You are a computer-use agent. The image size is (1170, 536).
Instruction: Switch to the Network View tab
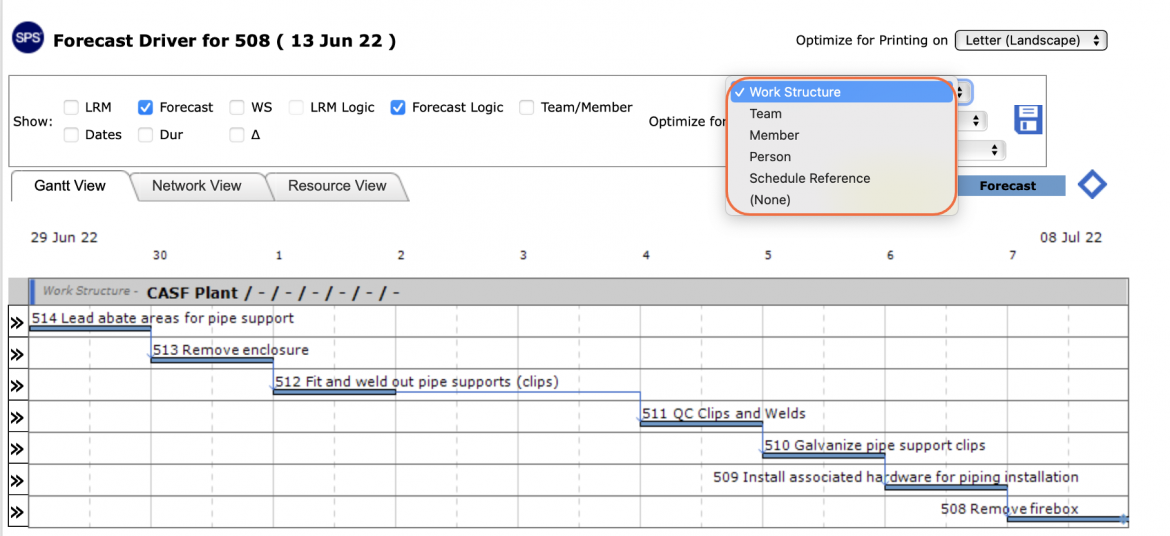[197, 186]
